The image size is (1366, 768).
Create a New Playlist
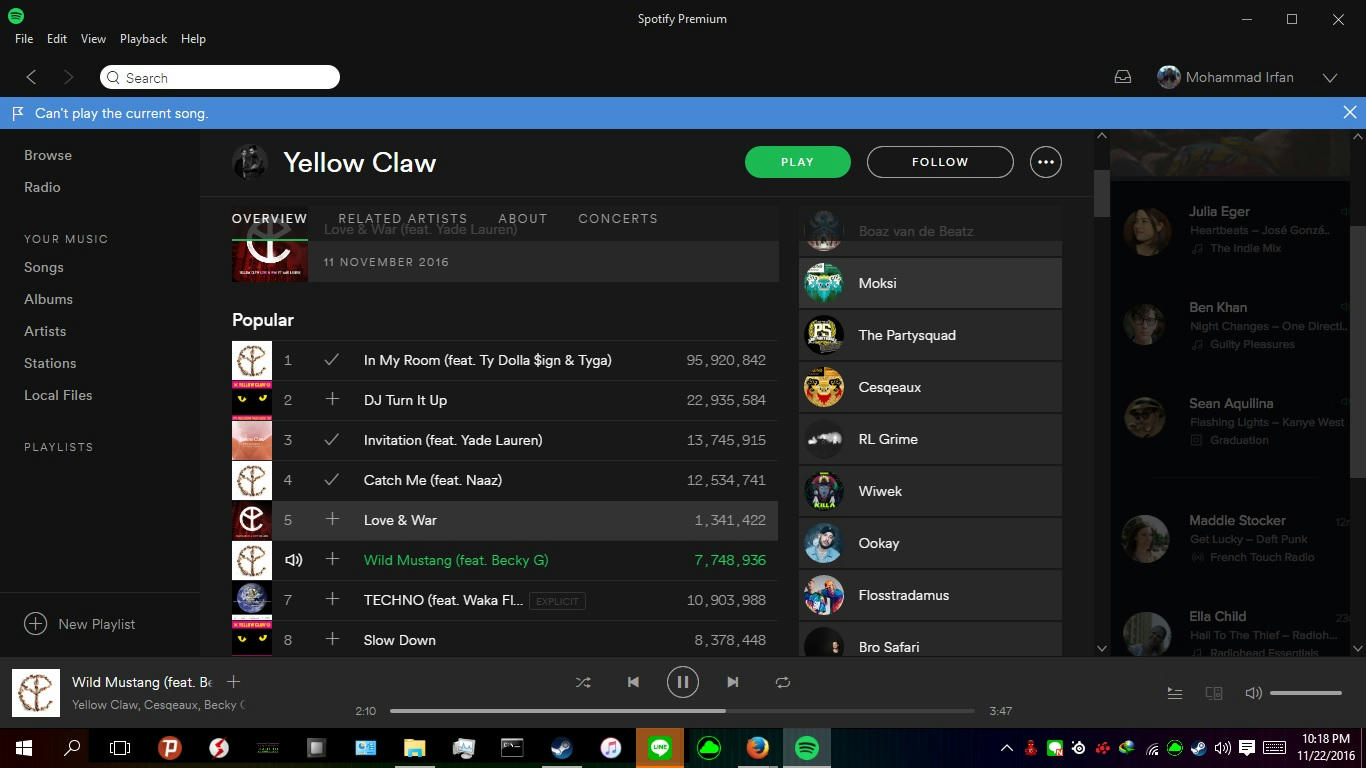[80, 624]
